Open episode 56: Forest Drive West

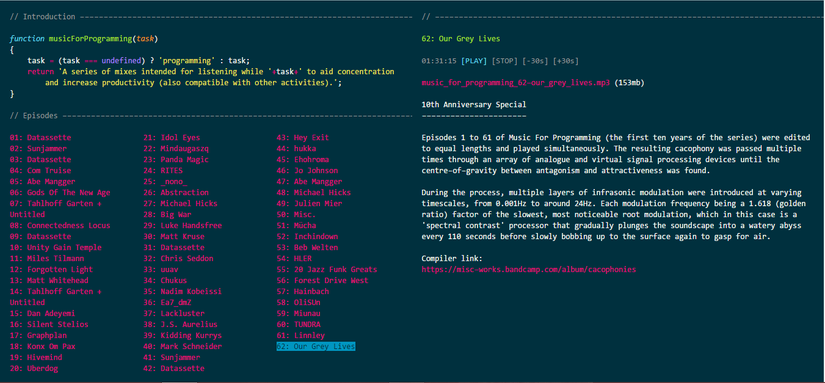click(x=323, y=280)
